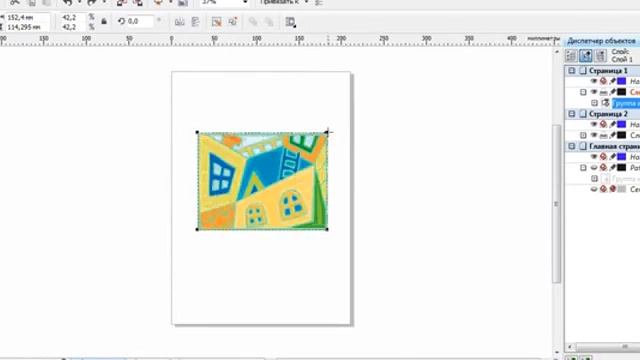Collapse the Главная страница tree node
The image size is (640, 360).
click(x=572, y=146)
